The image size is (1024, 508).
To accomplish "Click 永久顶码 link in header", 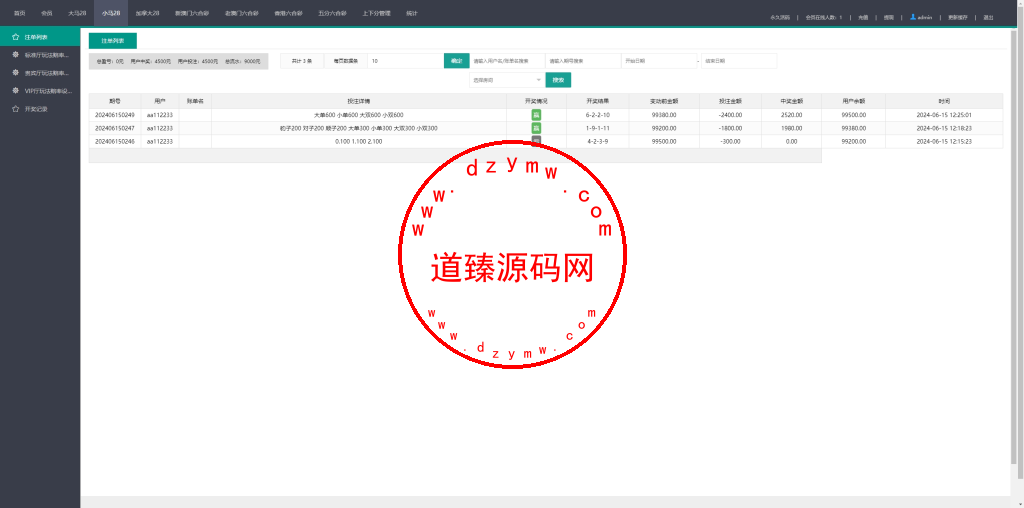I will pyautogui.click(x=780, y=18).
